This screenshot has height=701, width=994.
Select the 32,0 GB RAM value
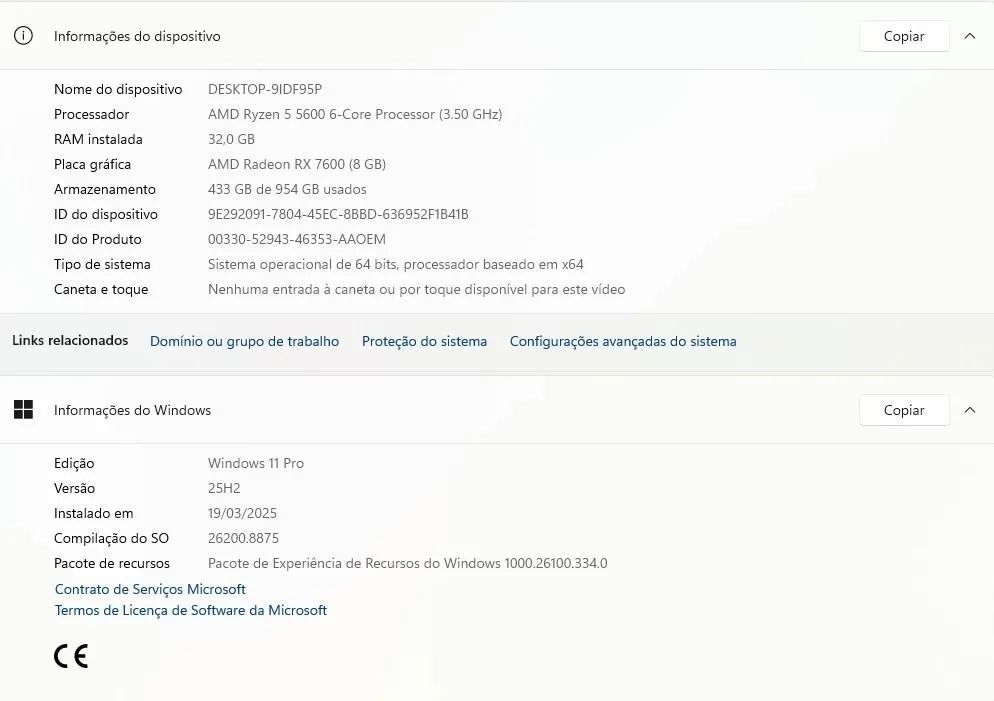[x=231, y=139]
